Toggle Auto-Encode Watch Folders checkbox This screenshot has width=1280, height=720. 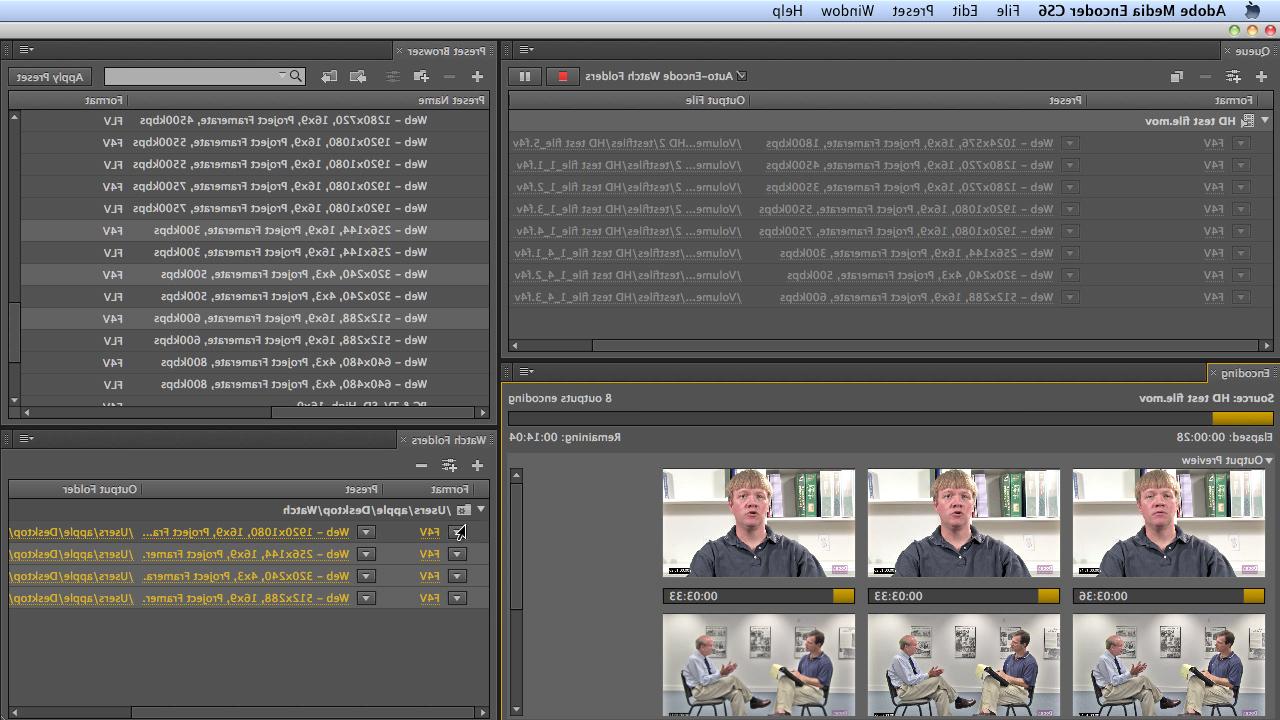(741, 76)
